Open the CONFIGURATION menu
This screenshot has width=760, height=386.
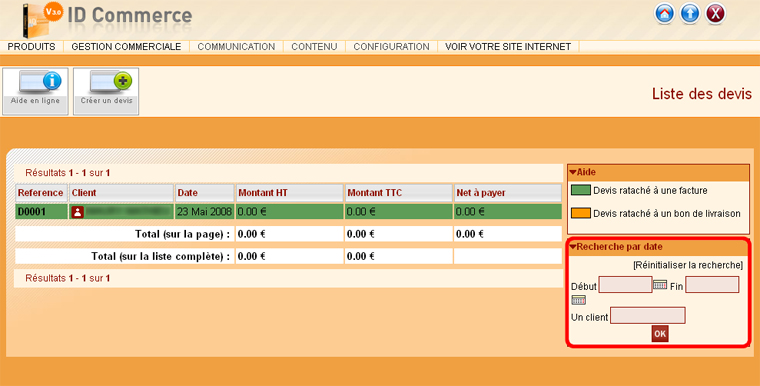click(391, 47)
